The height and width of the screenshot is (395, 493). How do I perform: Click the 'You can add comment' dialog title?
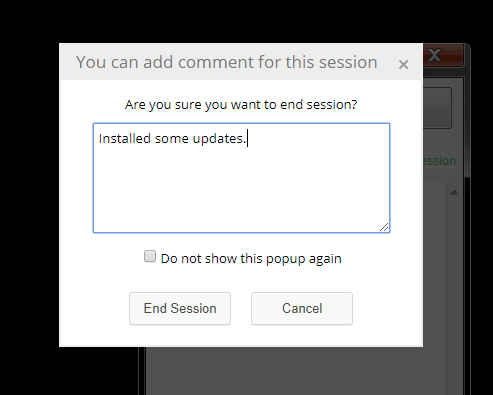227,62
